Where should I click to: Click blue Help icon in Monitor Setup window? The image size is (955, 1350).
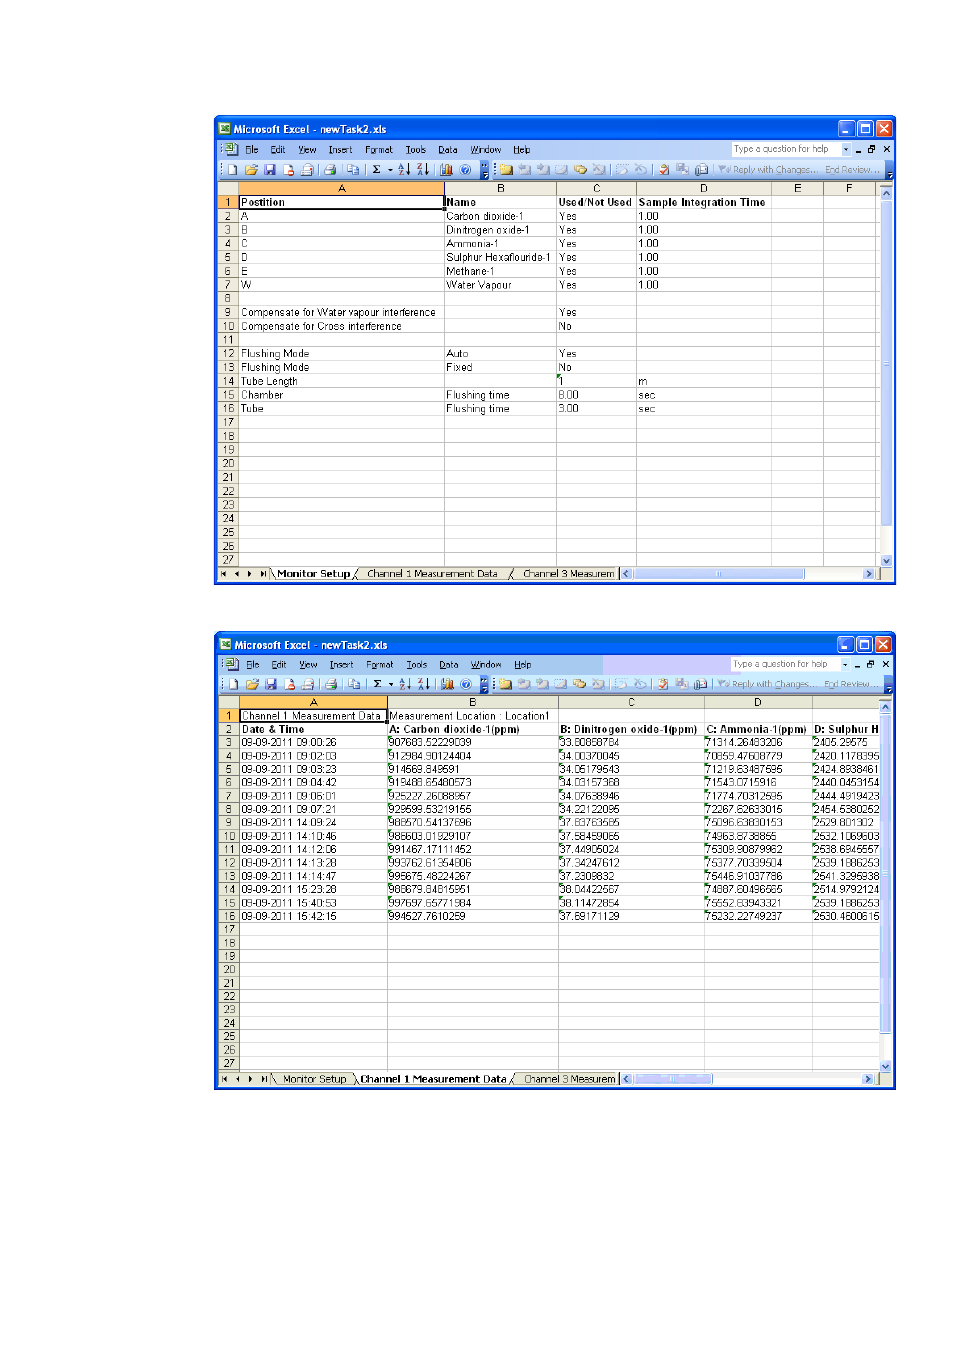point(465,170)
